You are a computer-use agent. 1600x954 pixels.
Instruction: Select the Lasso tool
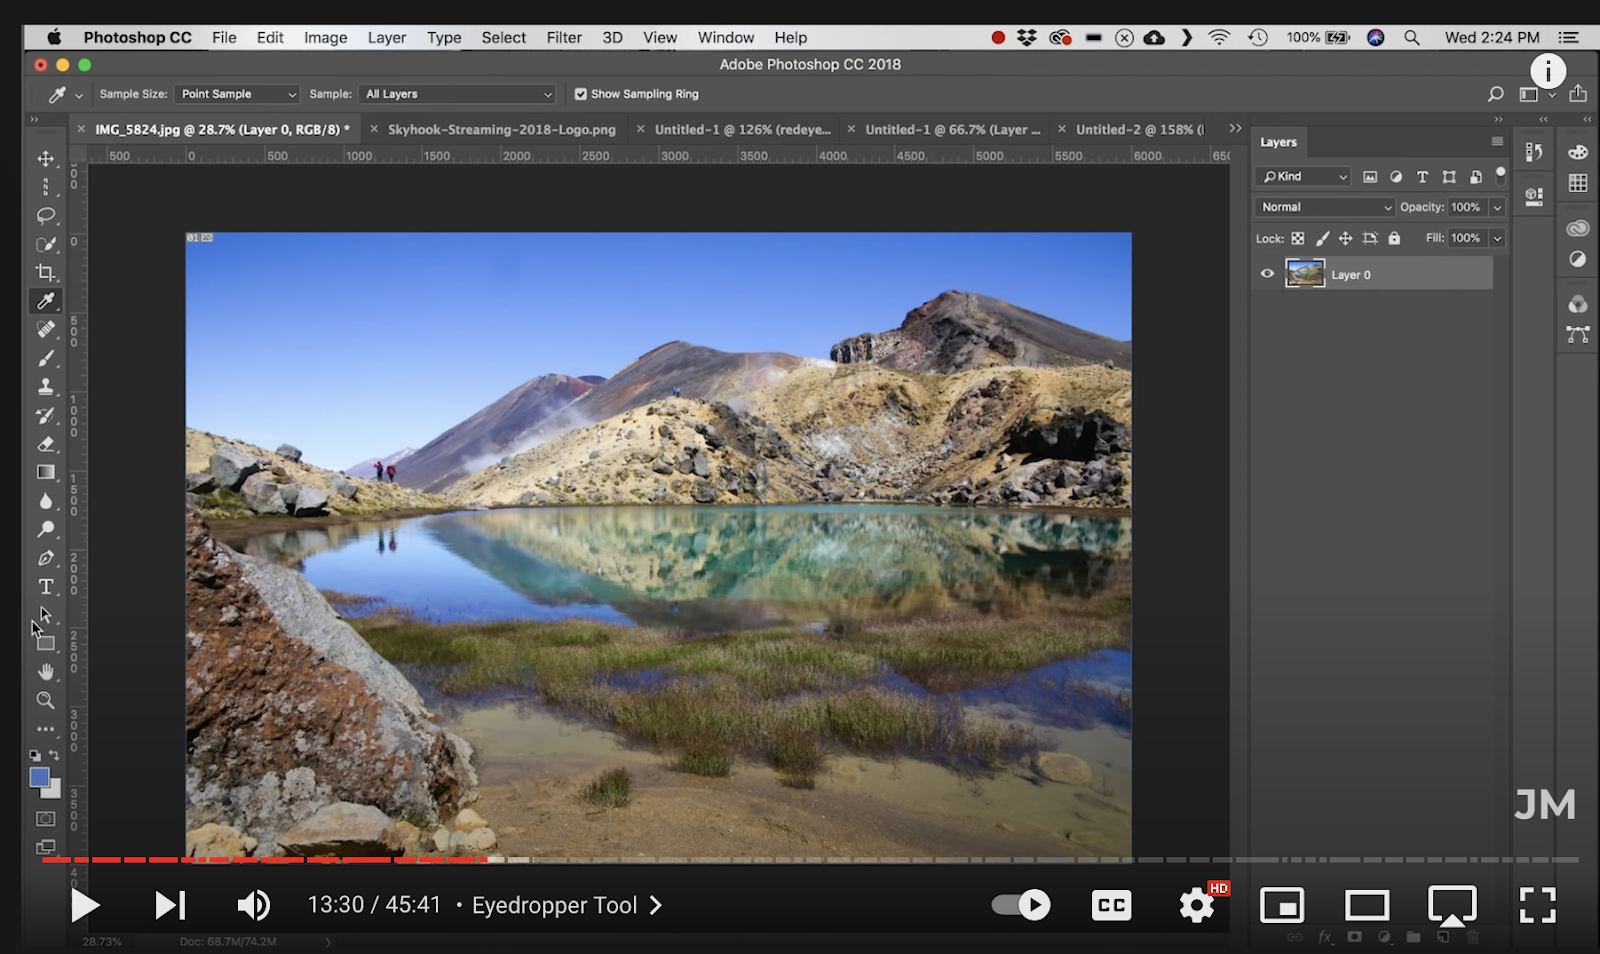click(x=46, y=216)
